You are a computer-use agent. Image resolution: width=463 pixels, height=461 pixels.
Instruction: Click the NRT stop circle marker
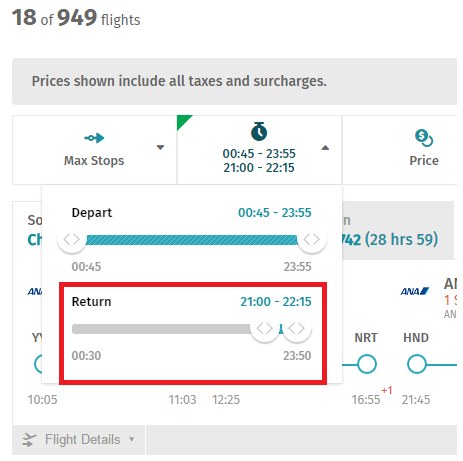pos(367,364)
